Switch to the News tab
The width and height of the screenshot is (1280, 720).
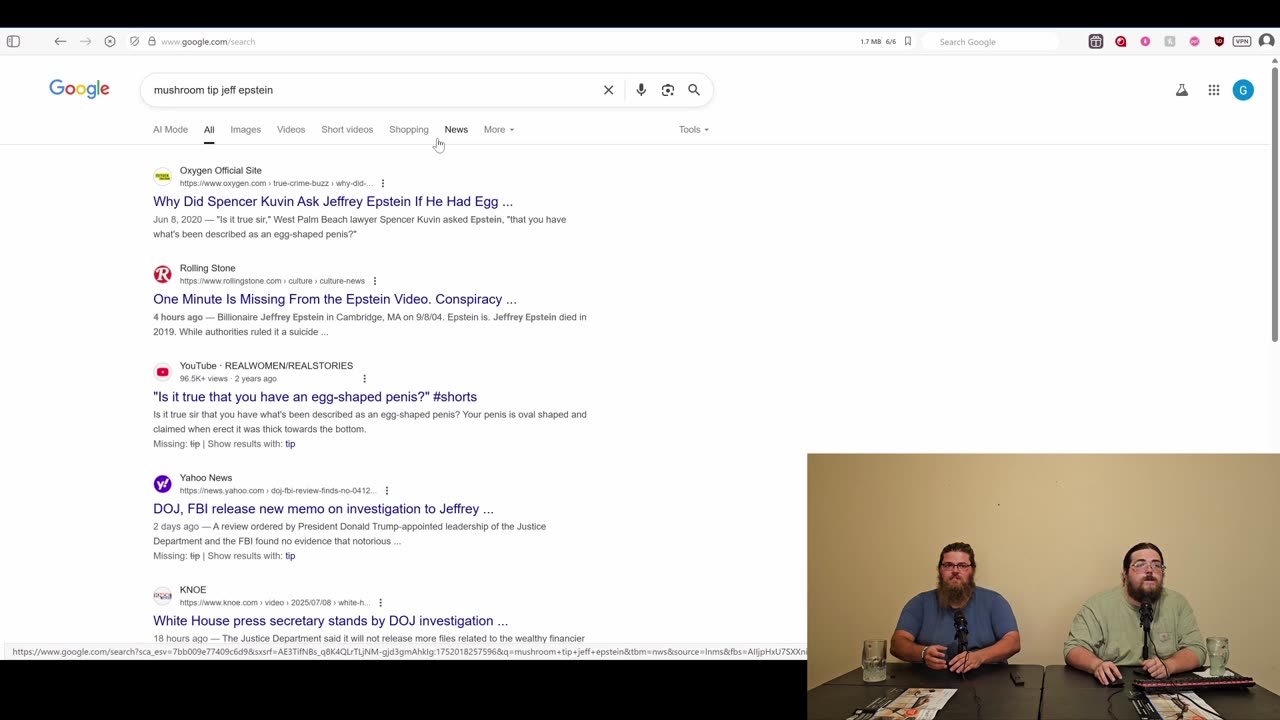pos(456,129)
